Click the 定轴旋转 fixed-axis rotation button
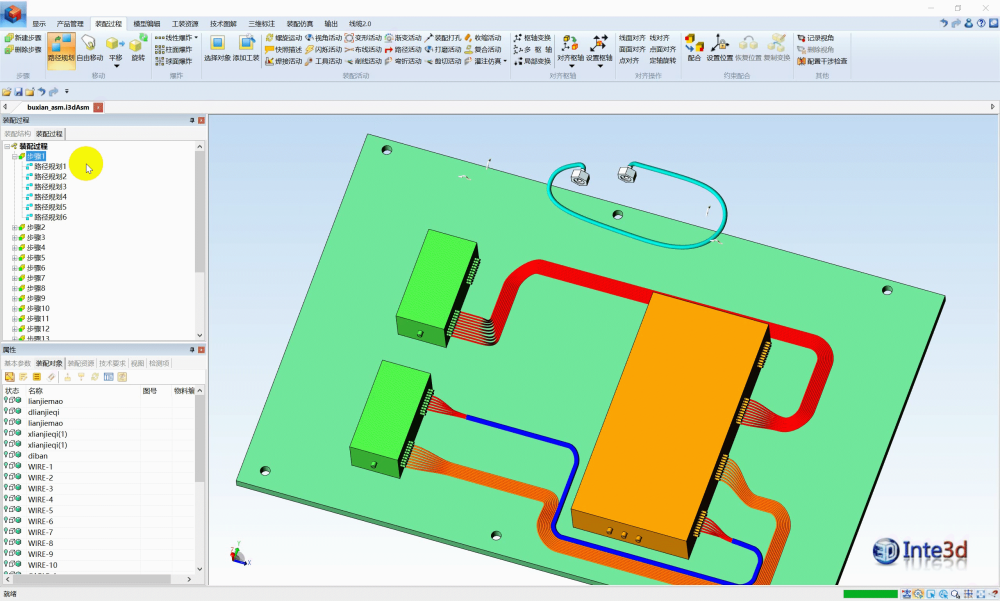 [x=663, y=61]
